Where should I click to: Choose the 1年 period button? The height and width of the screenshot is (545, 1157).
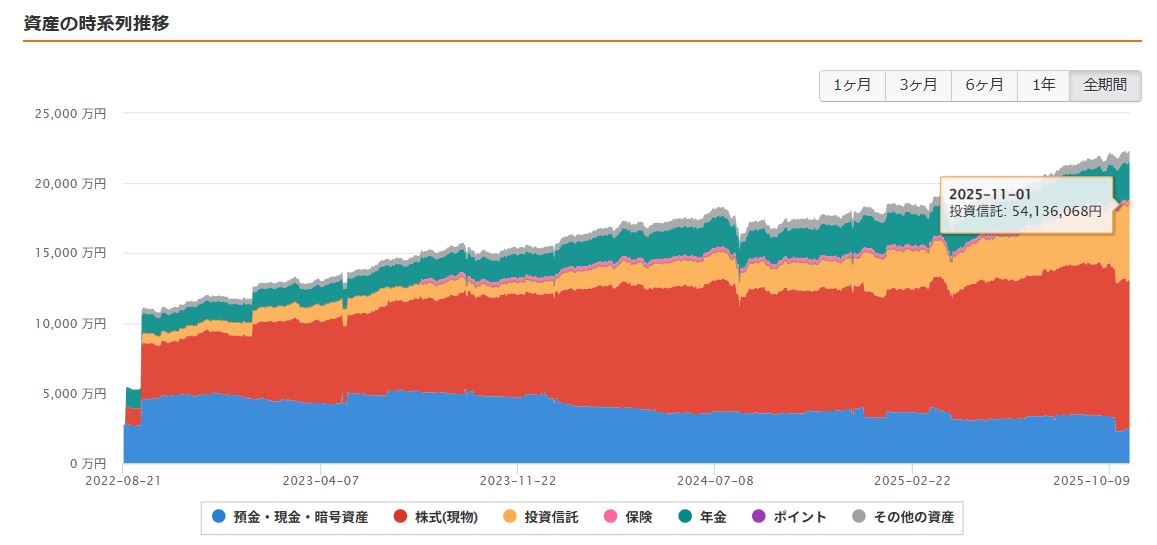(x=1043, y=86)
